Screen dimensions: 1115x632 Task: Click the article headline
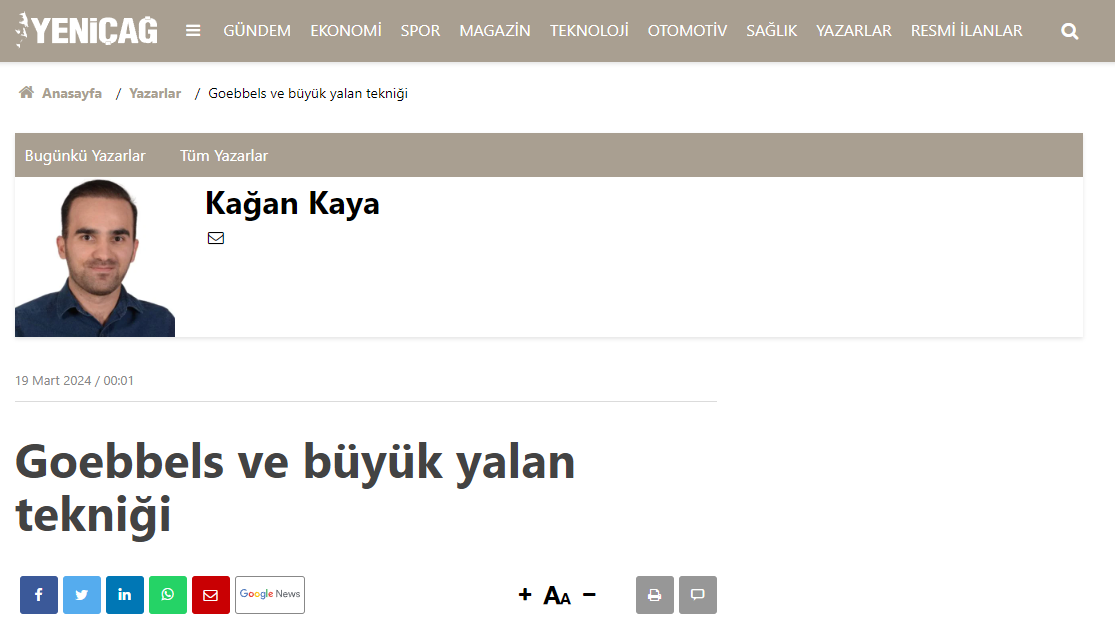tap(295, 488)
